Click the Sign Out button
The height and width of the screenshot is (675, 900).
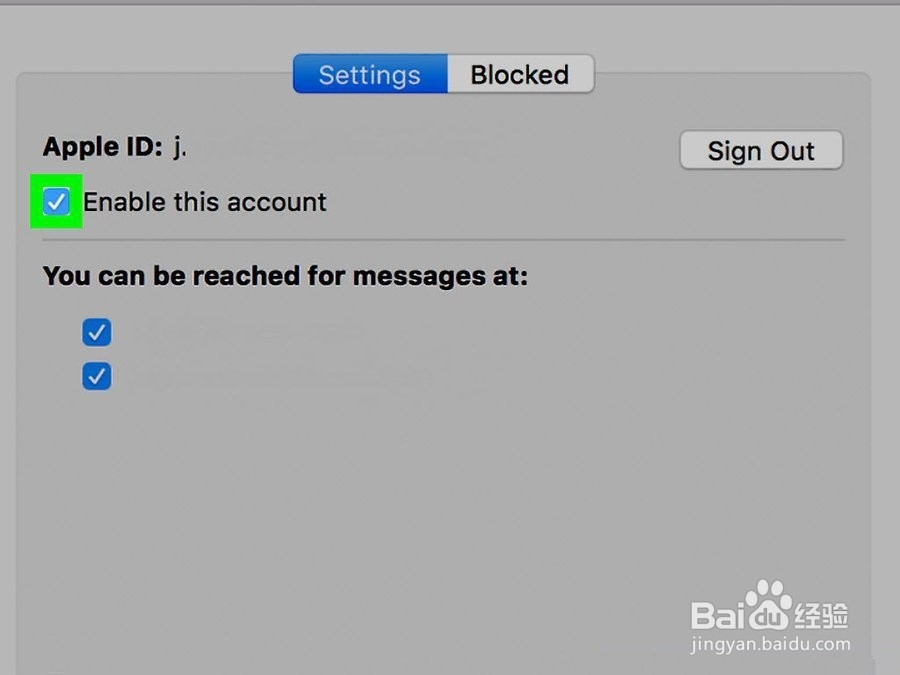pyautogui.click(x=761, y=150)
